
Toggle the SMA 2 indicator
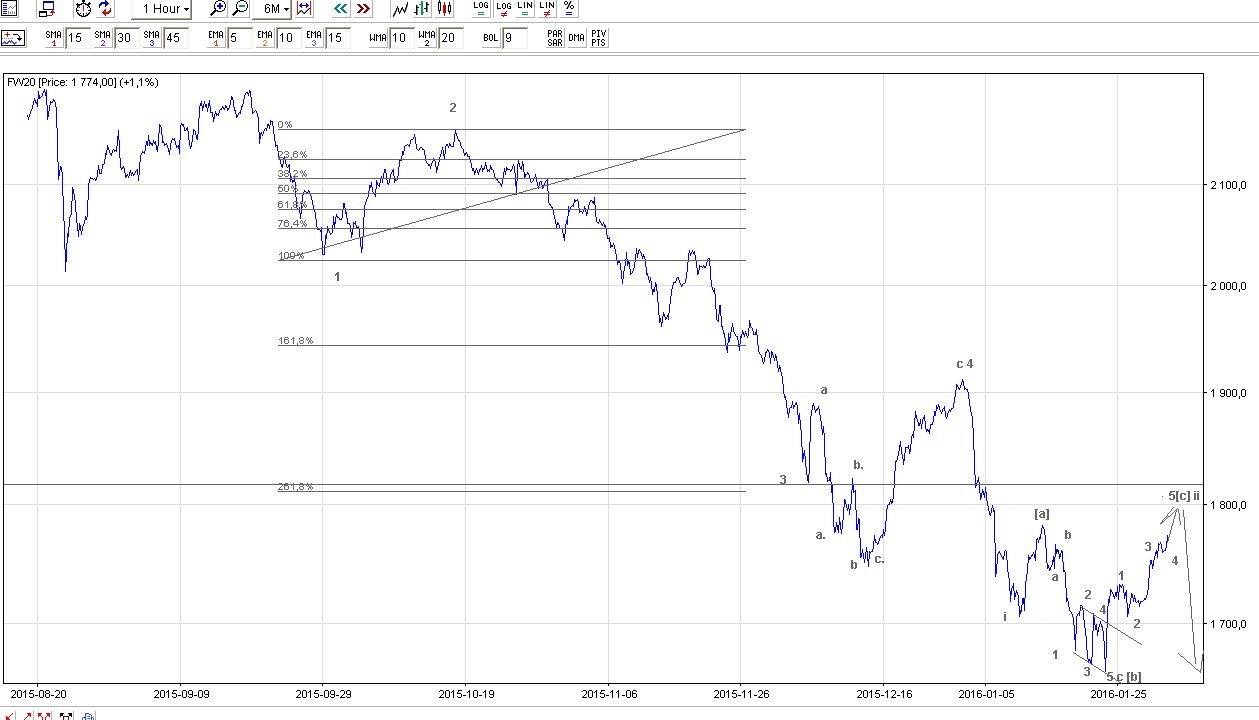pos(102,38)
